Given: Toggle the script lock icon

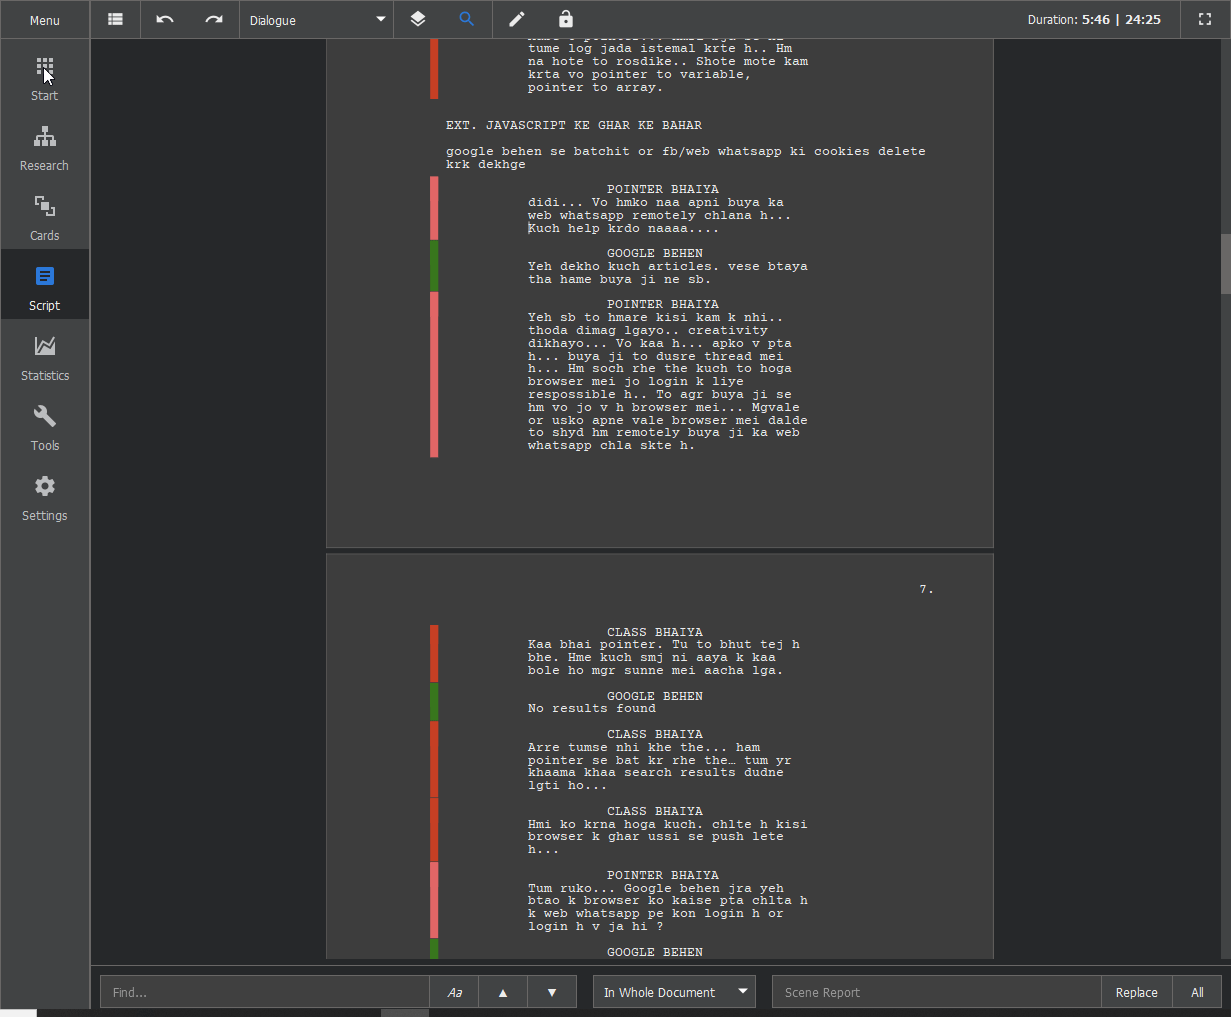Looking at the screenshot, I should click(566, 19).
